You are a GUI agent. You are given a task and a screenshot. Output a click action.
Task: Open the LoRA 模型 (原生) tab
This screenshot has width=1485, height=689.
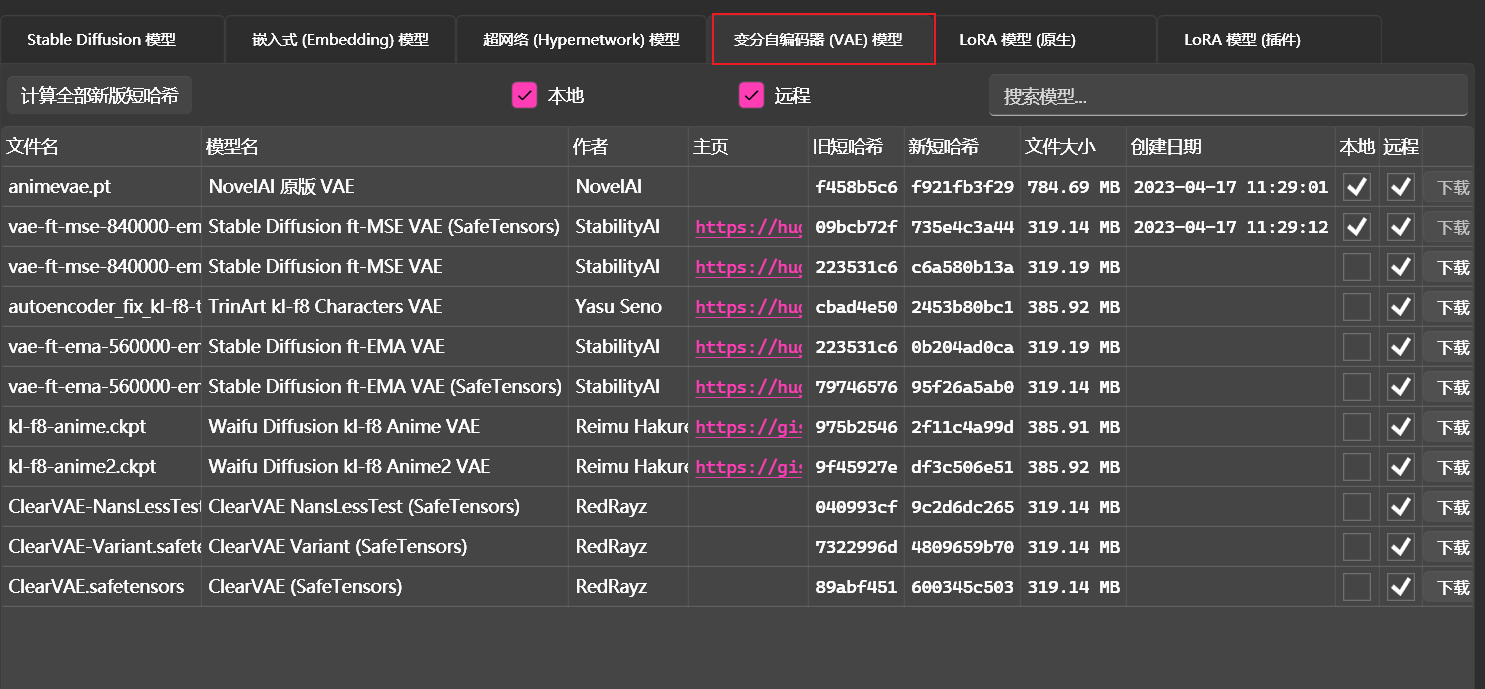(x=1017, y=40)
